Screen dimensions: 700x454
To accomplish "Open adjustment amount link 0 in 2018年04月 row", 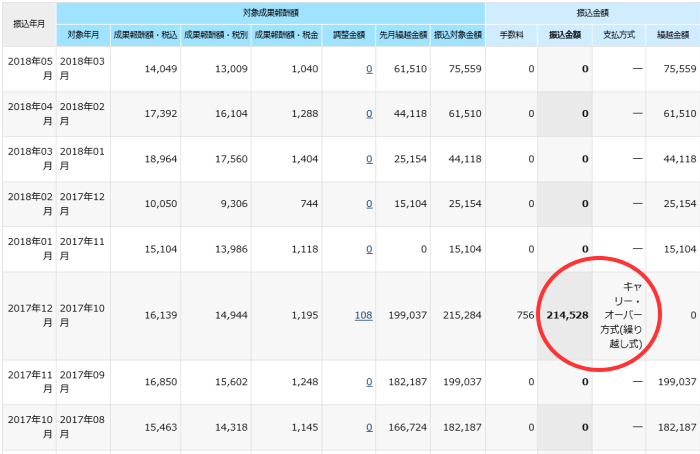I will point(369,113).
